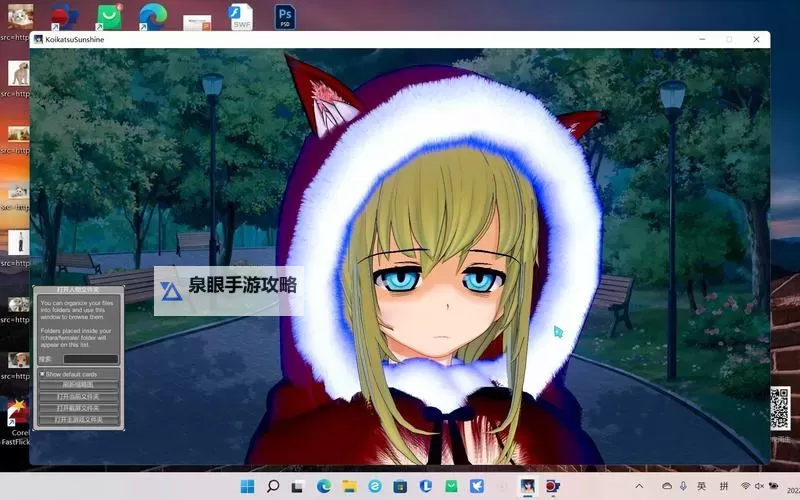Open the Microsoft Edge desktop shortcut
This screenshot has width=800, height=500.
click(x=152, y=17)
